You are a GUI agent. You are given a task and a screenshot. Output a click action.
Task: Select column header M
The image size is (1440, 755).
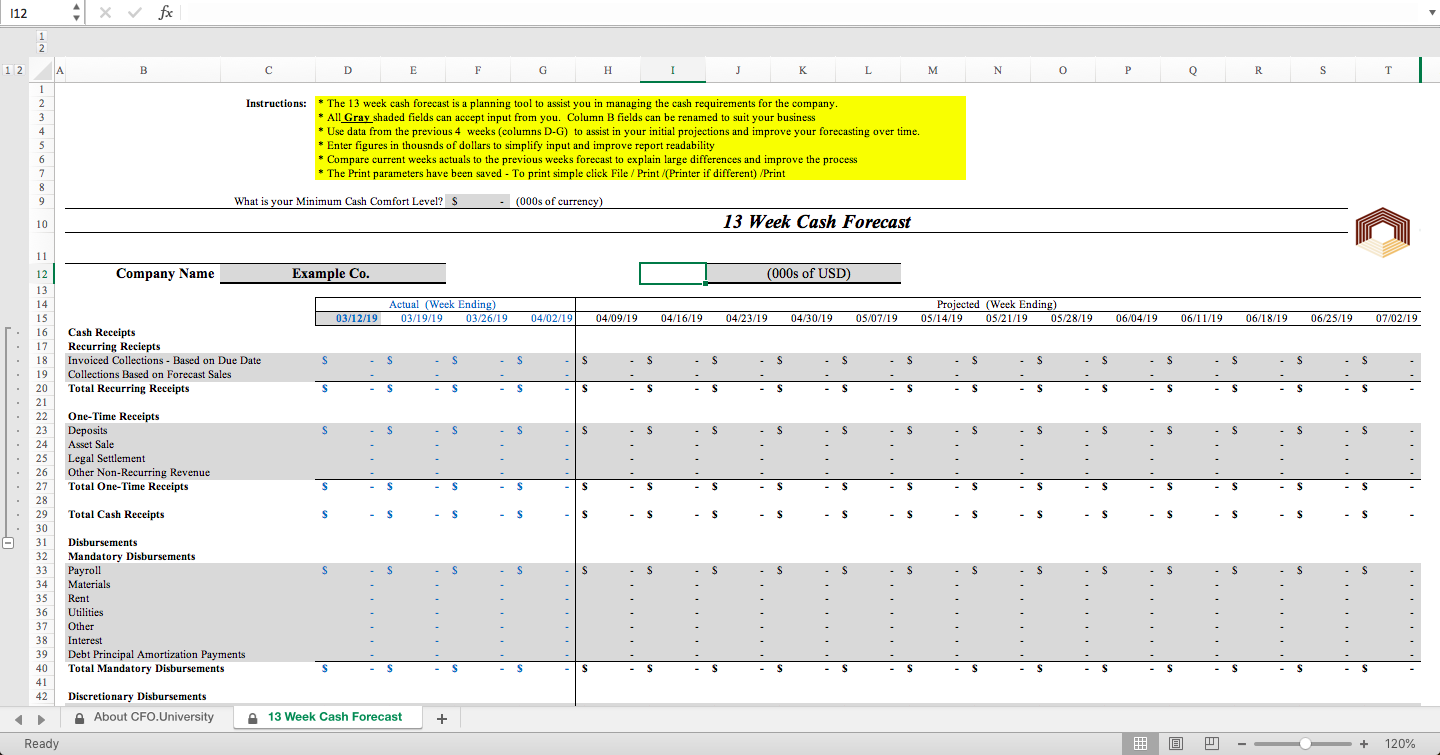[933, 70]
